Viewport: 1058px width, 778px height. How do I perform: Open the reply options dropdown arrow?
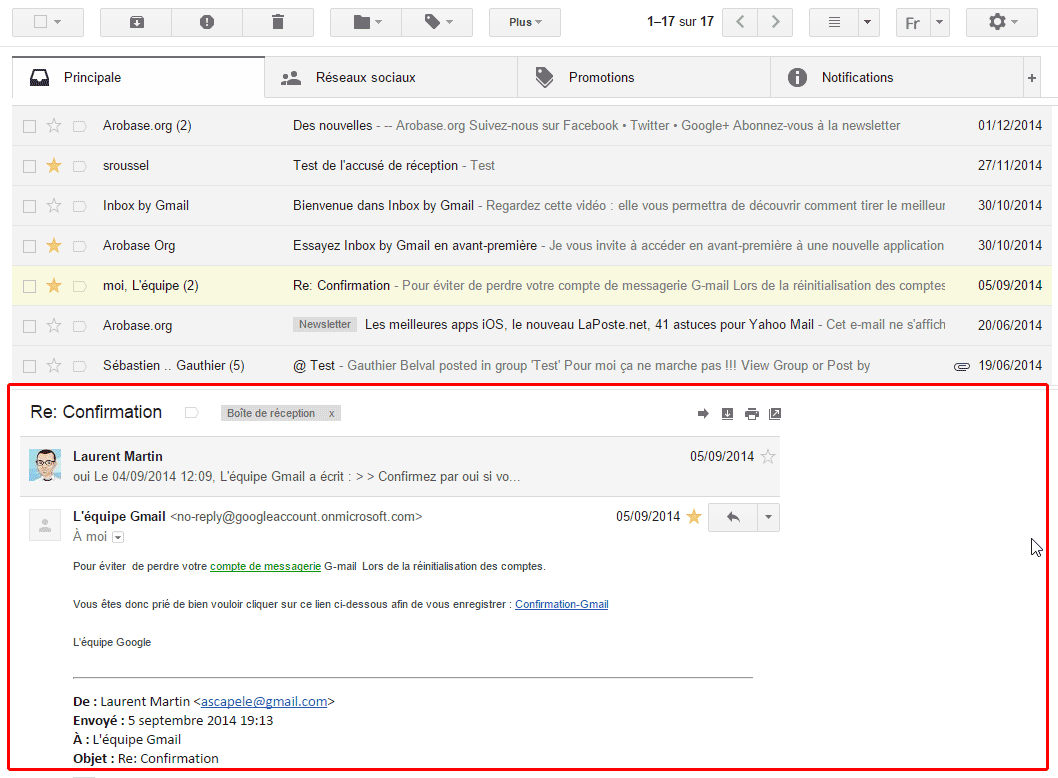click(x=769, y=518)
